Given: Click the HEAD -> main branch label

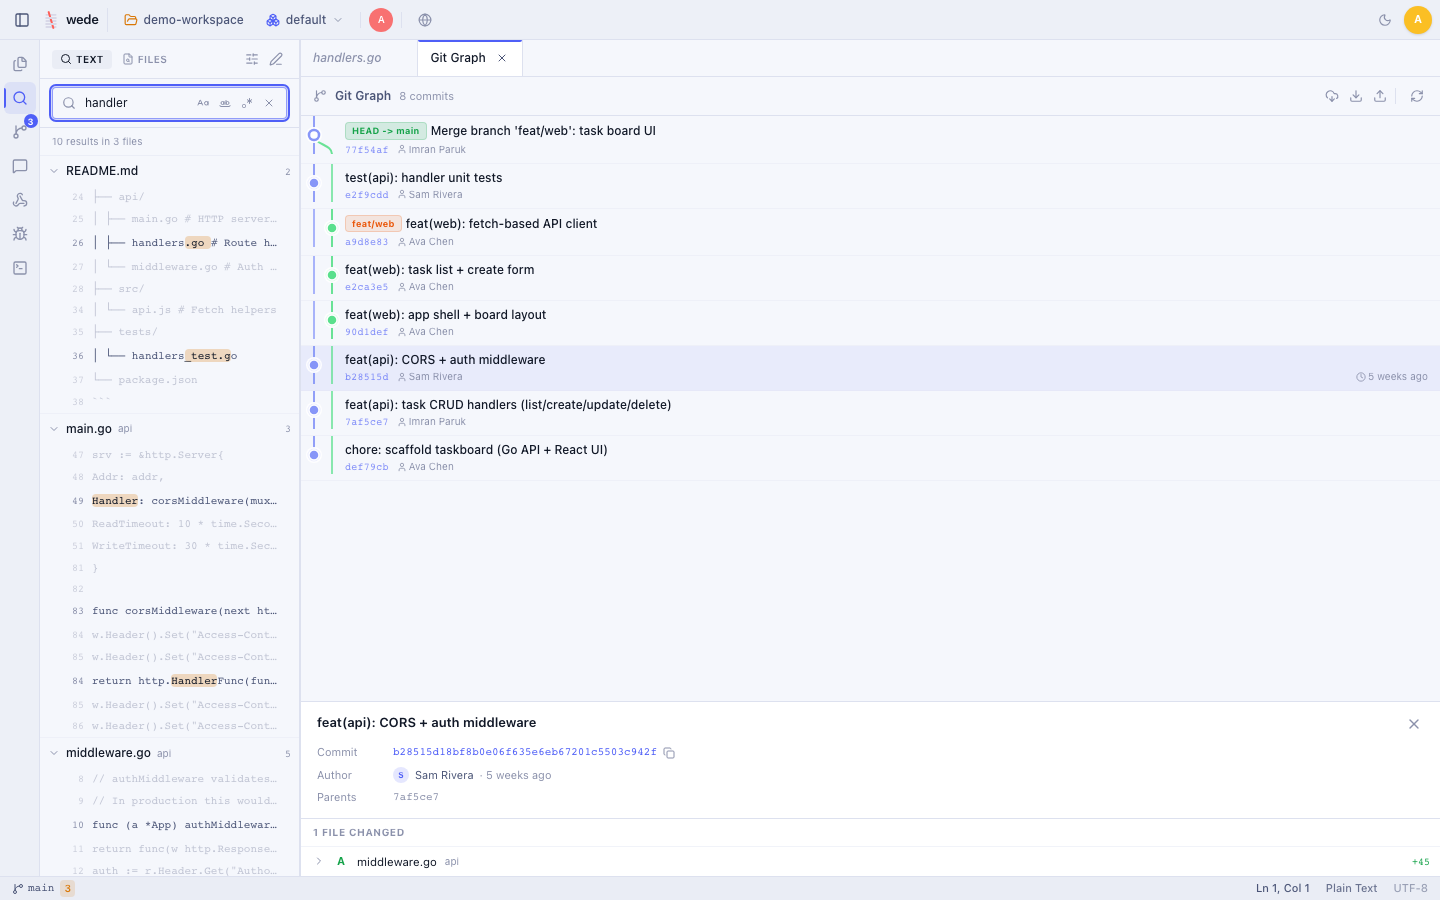Looking at the screenshot, I should (386, 131).
